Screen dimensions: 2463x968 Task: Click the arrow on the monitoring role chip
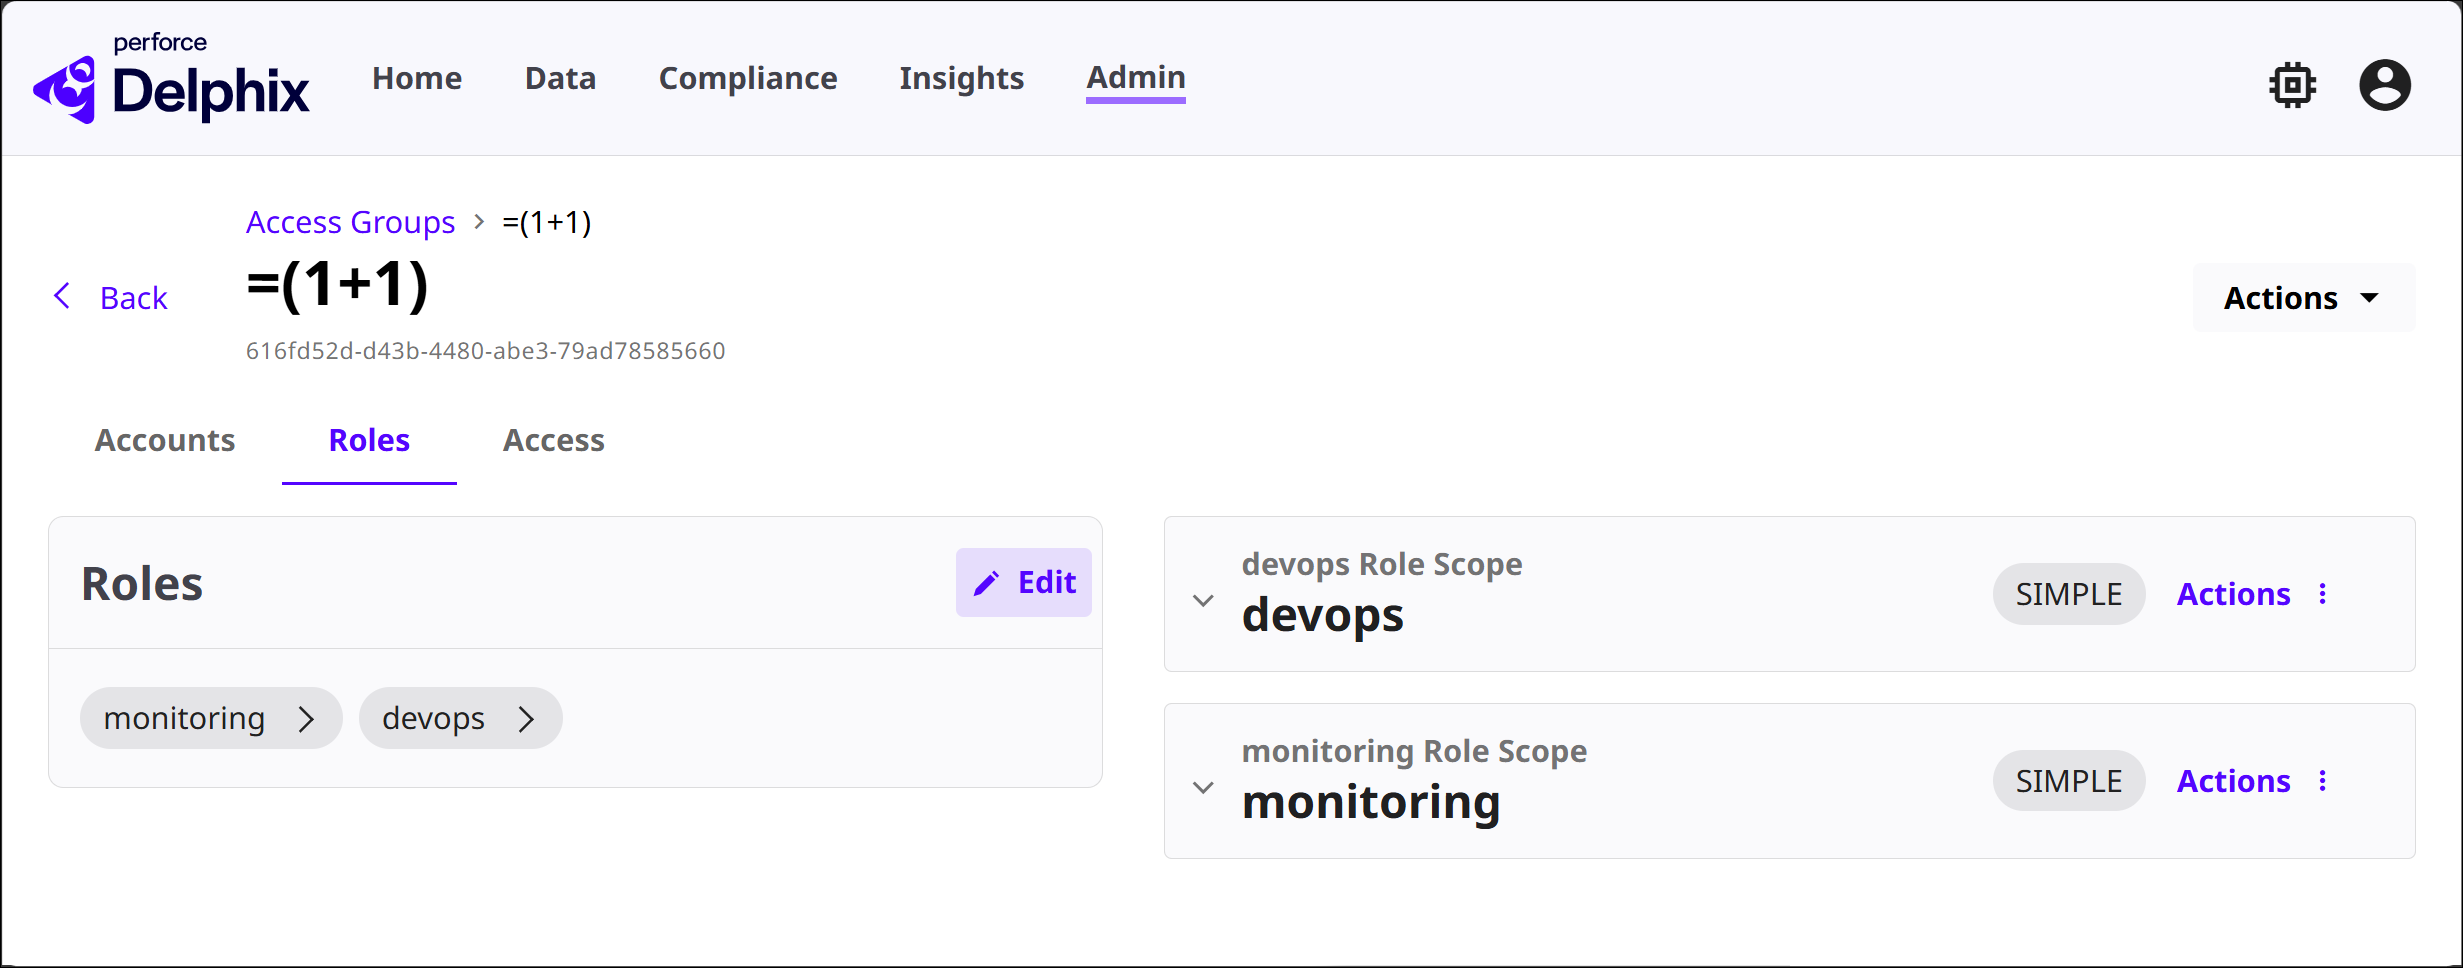[307, 719]
